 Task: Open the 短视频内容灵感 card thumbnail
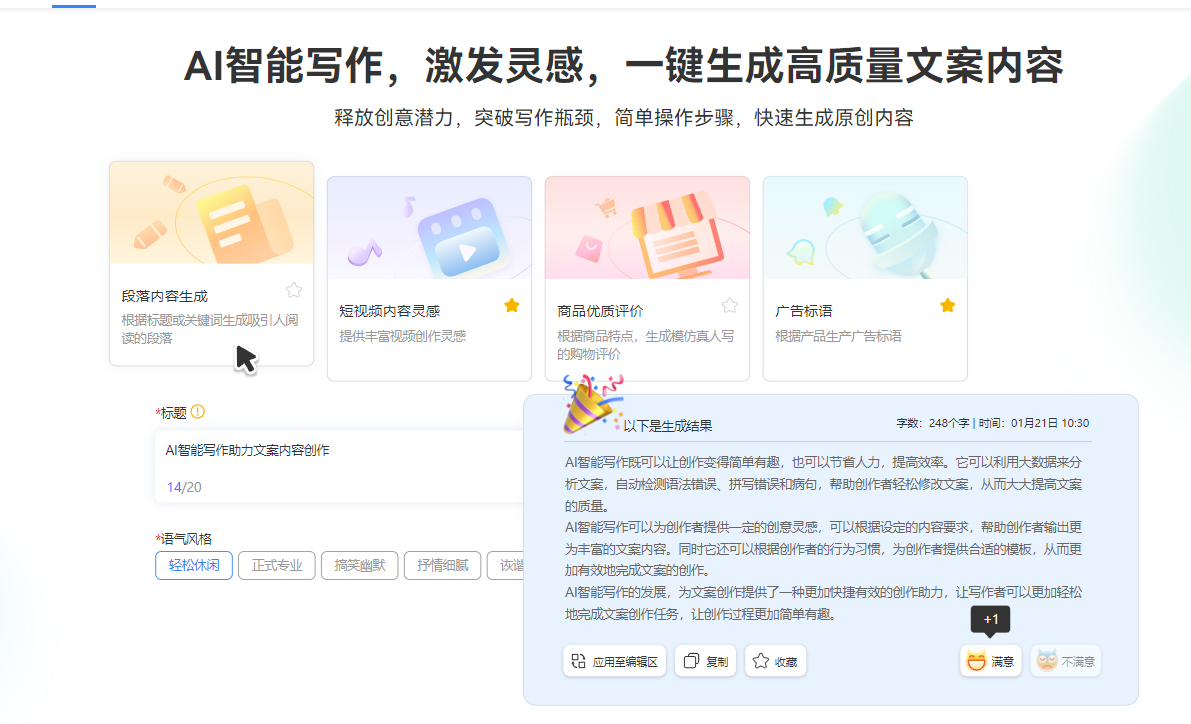point(430,228)
